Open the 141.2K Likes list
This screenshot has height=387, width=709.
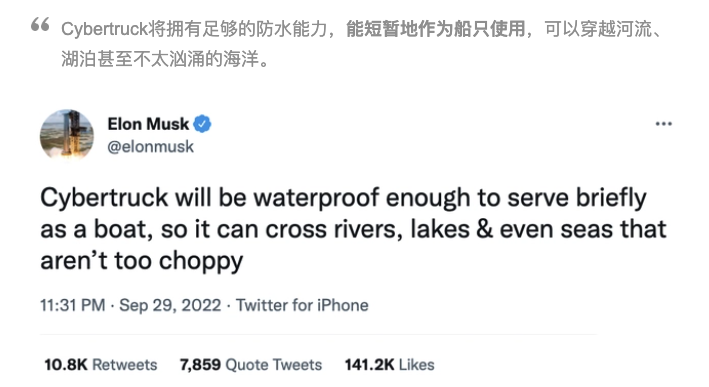389,364
